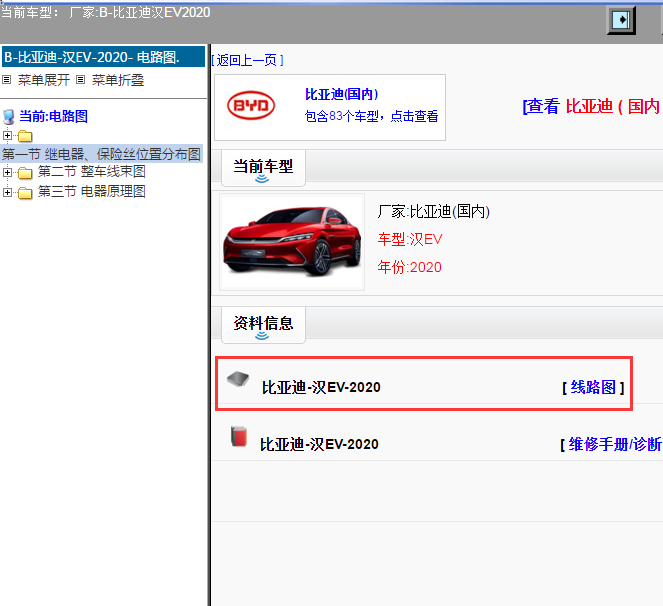This screenshot has height=606, width=663.
Task: Click the red book icon beside 维修手册 entry
Action: [x=238, y=436]
